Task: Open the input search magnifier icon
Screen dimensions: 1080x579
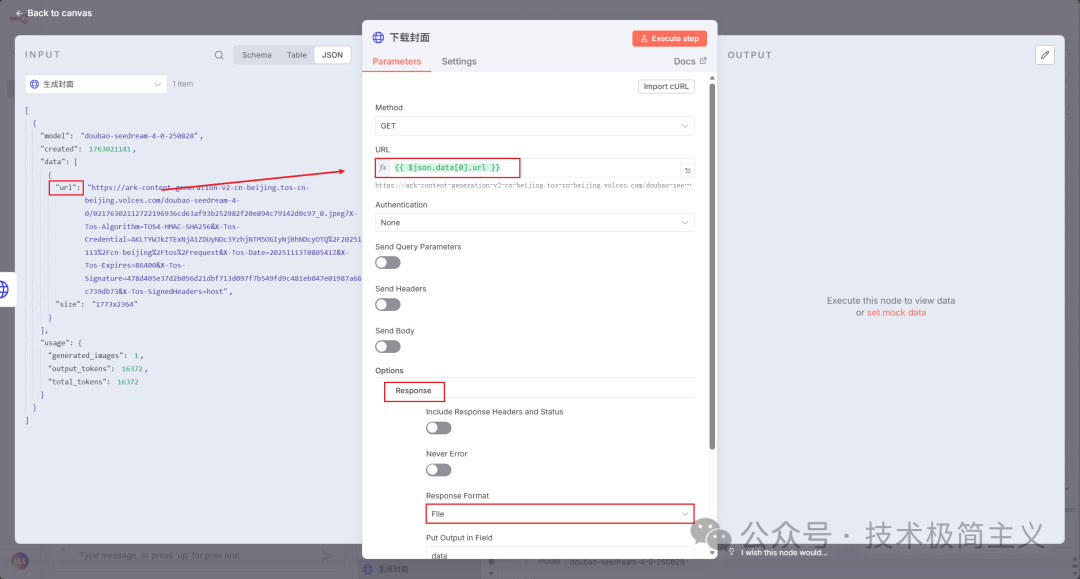Action: 219,55
